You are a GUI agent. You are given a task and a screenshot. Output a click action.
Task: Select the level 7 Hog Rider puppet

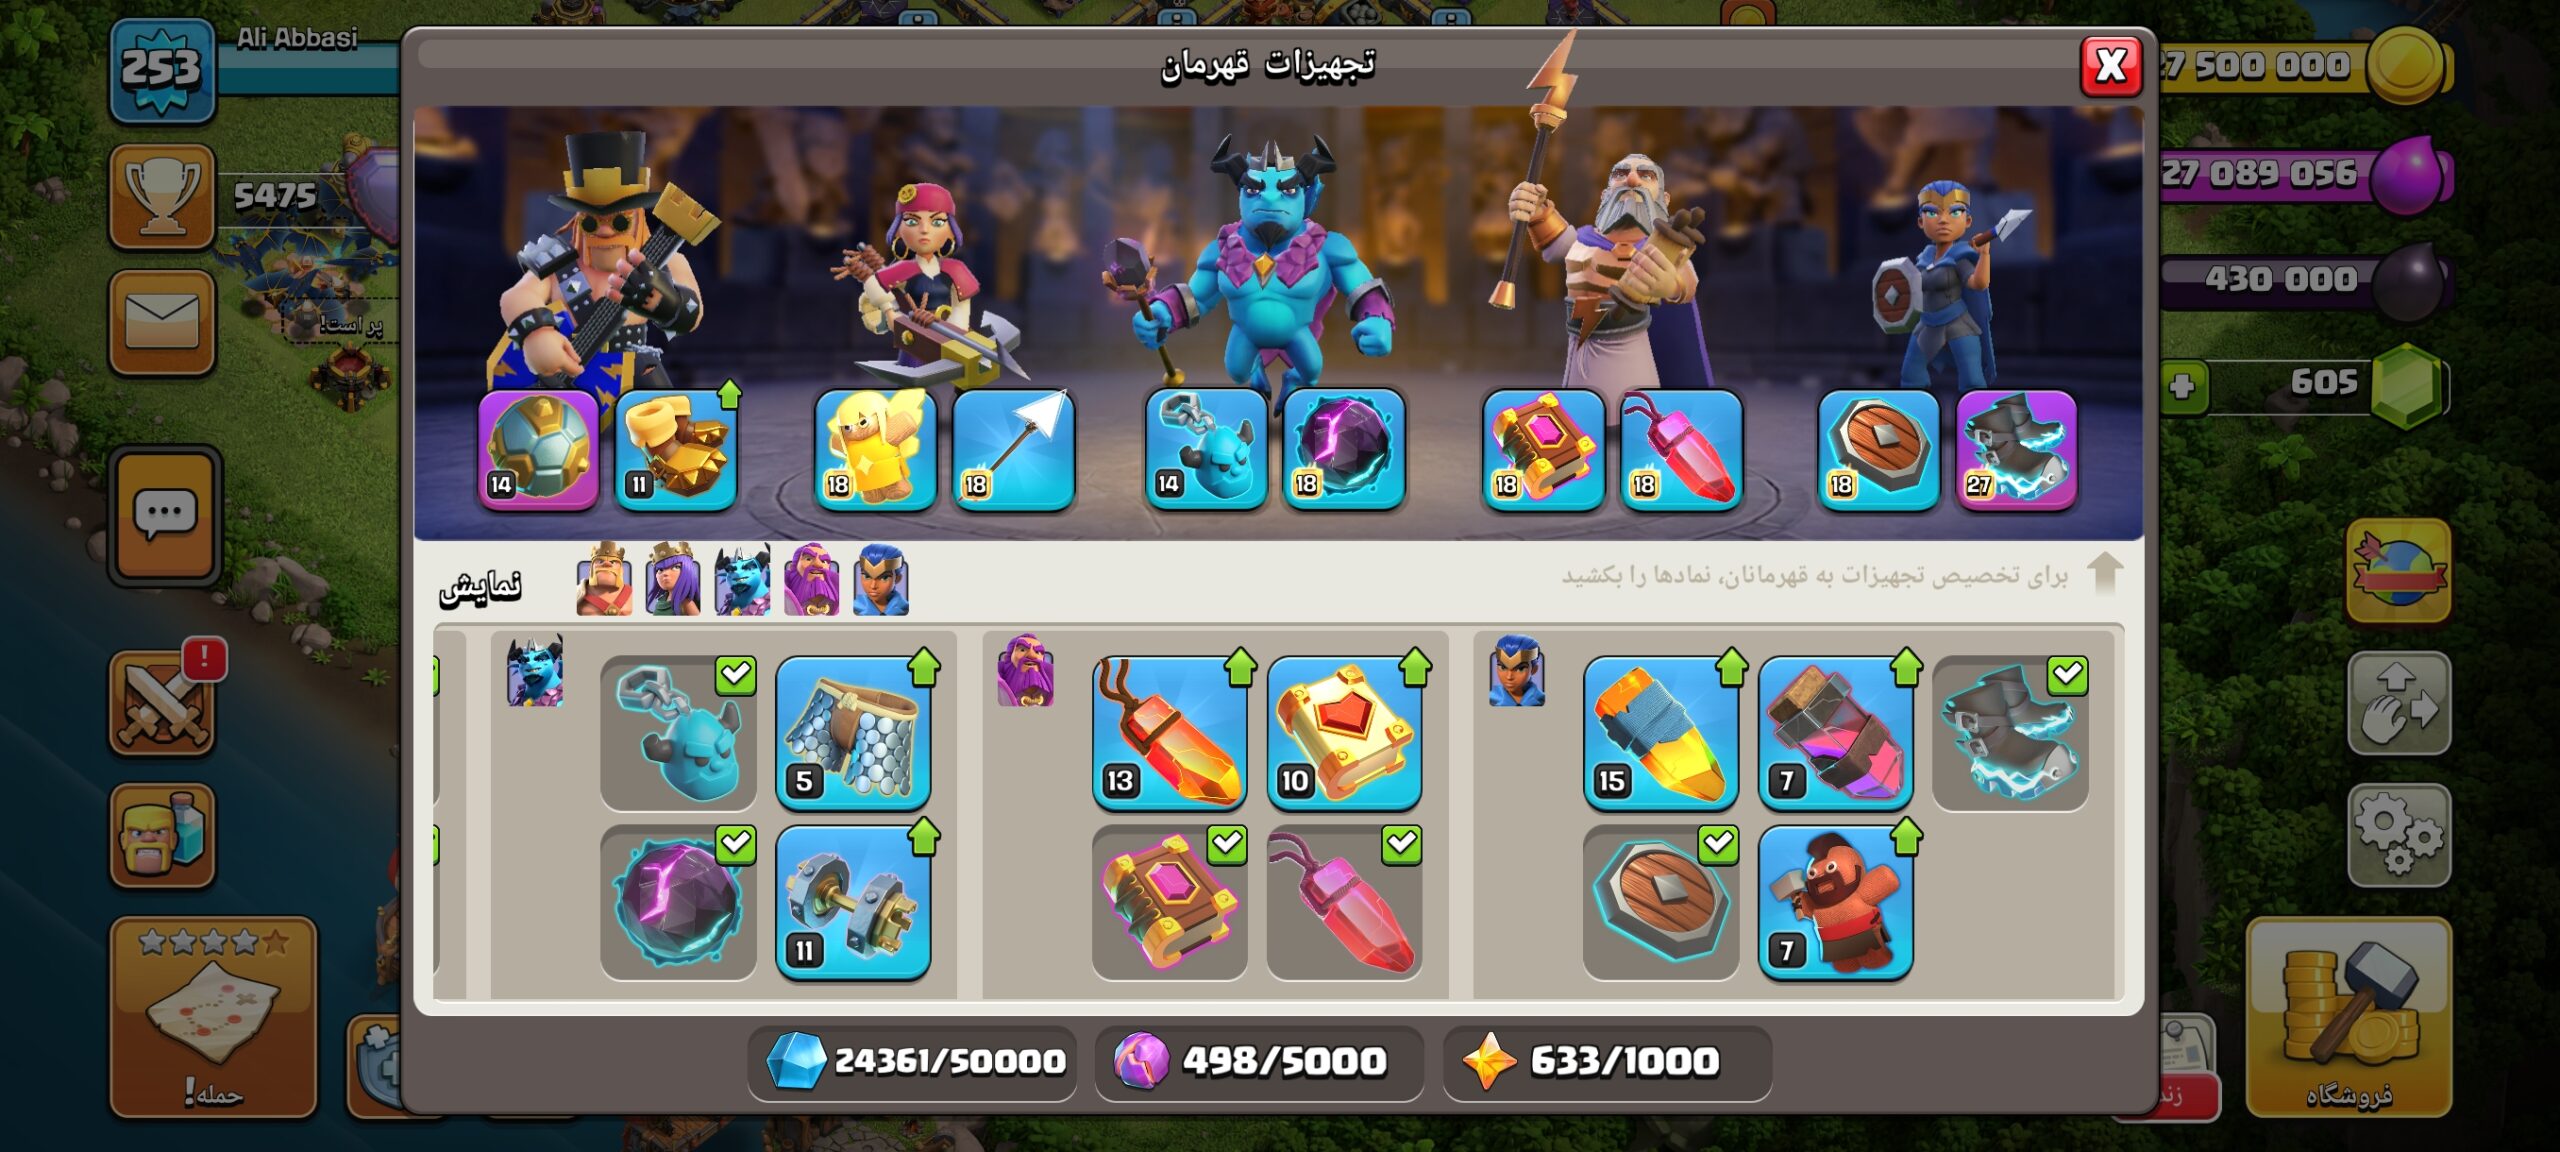1836,902
